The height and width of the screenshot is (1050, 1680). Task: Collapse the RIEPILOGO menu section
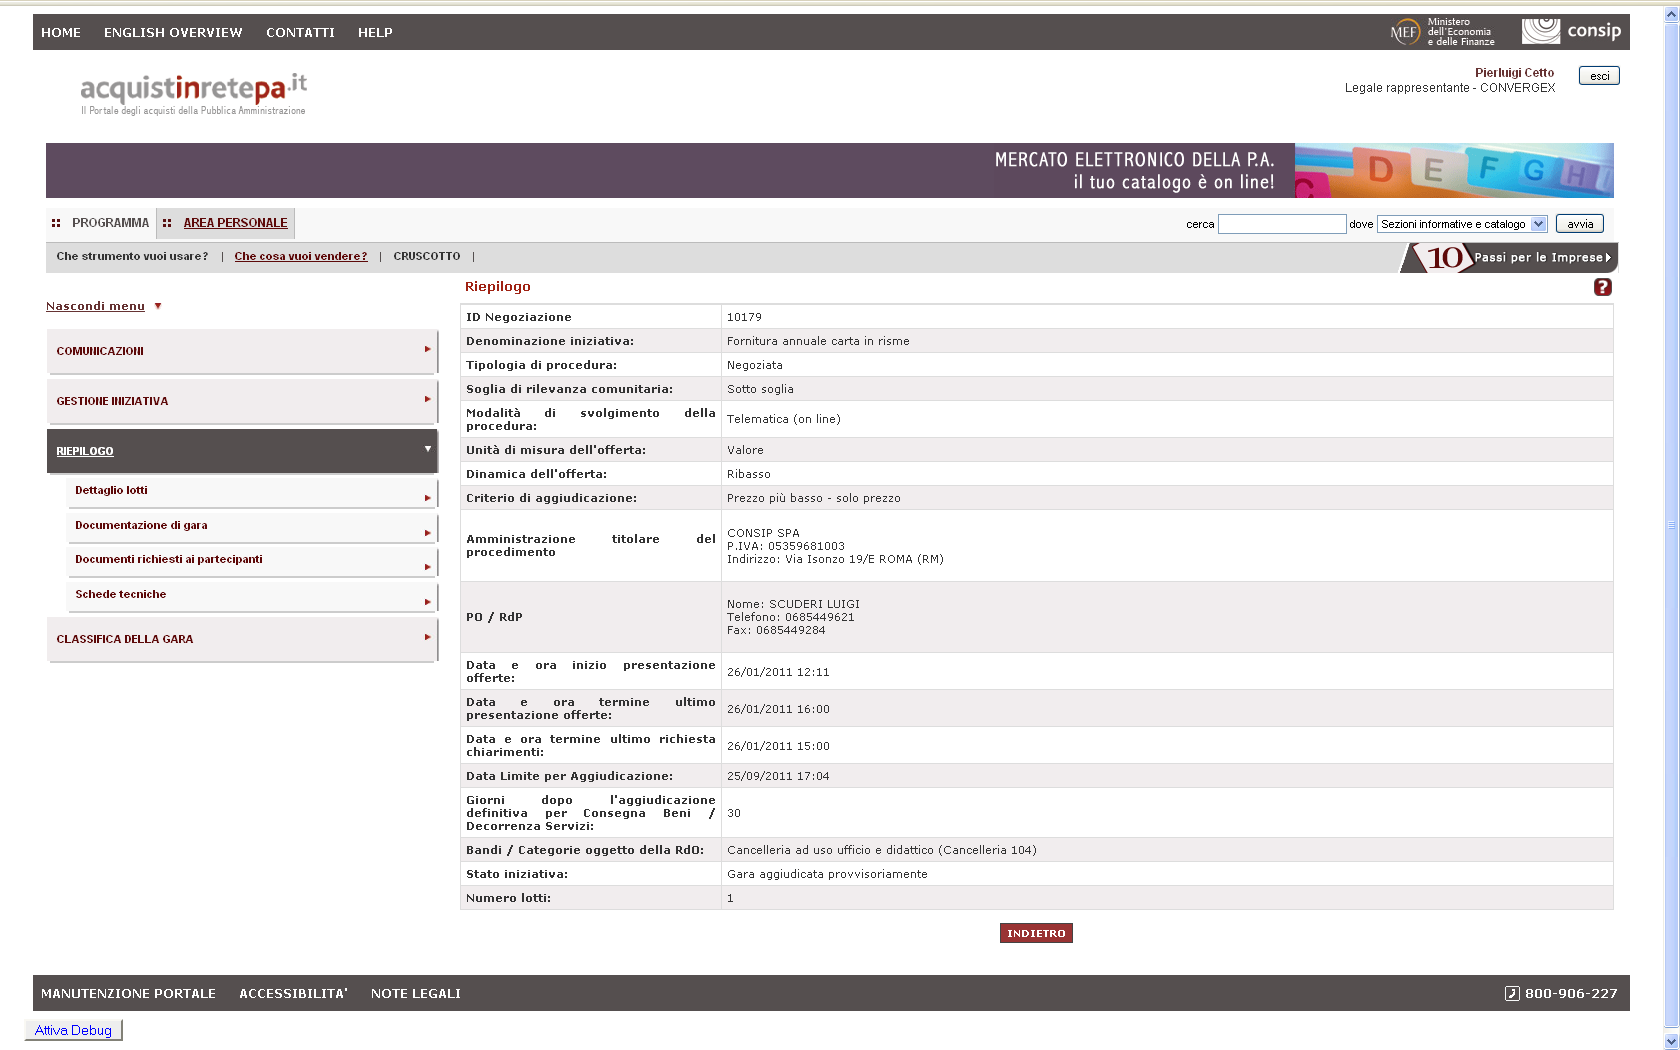click(x=242, y=451)
